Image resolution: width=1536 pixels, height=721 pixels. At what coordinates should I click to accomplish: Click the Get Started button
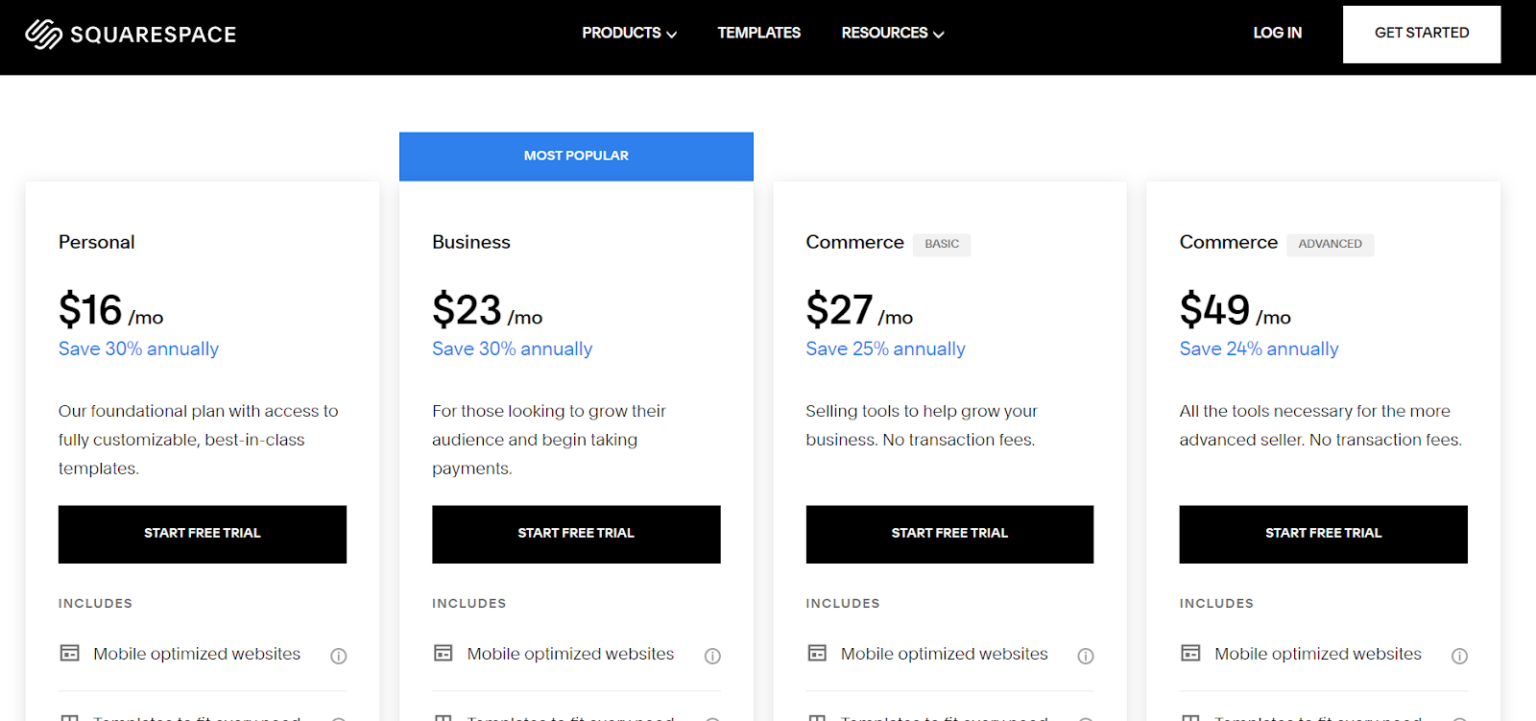coord(1421,33)
